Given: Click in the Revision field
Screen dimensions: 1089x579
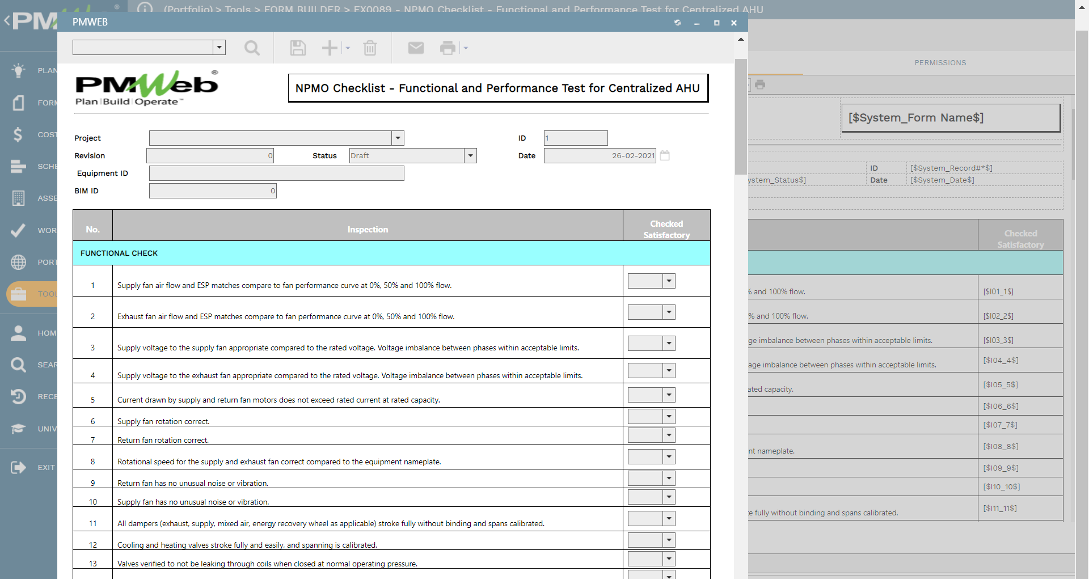Looking at the screenshot, I should tap(210, 156).
